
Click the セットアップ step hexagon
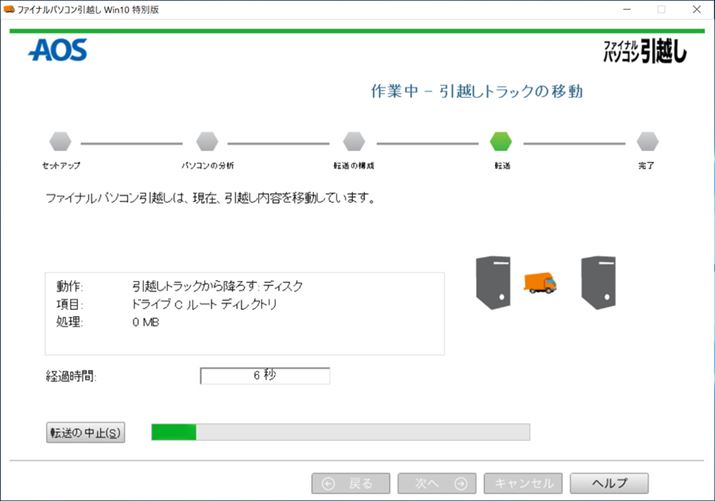click(60, 141)
